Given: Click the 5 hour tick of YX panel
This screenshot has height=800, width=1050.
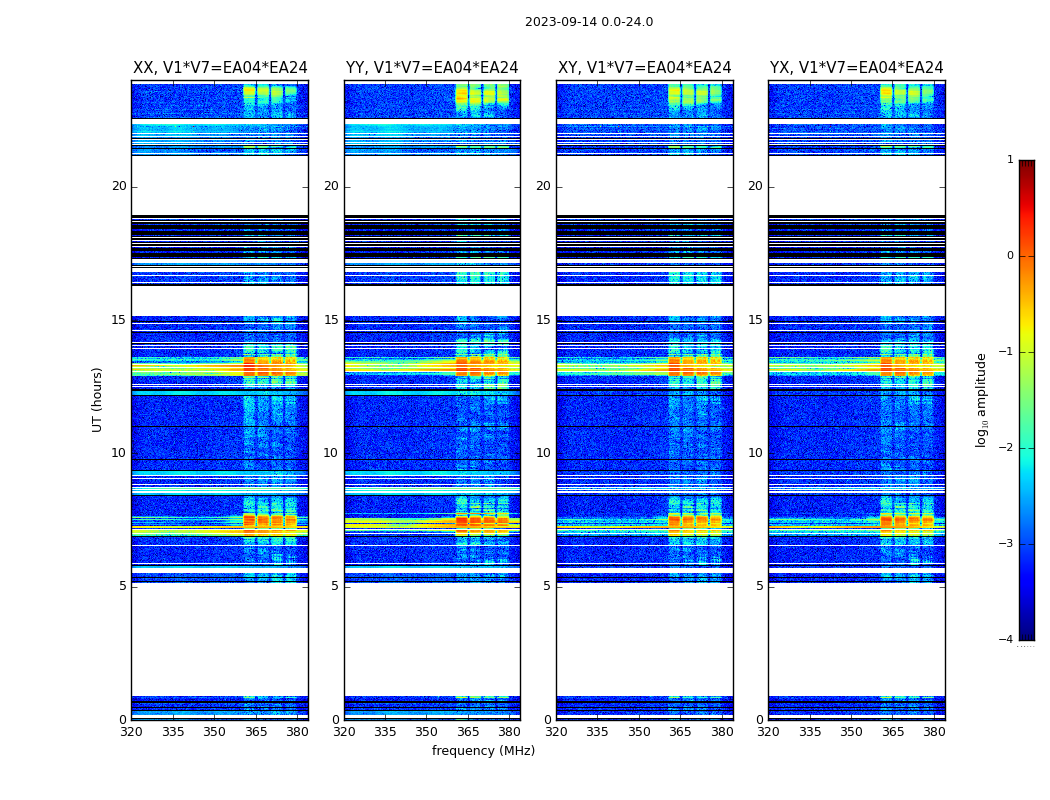Looking at the screenshot, I should pos(759,586).
